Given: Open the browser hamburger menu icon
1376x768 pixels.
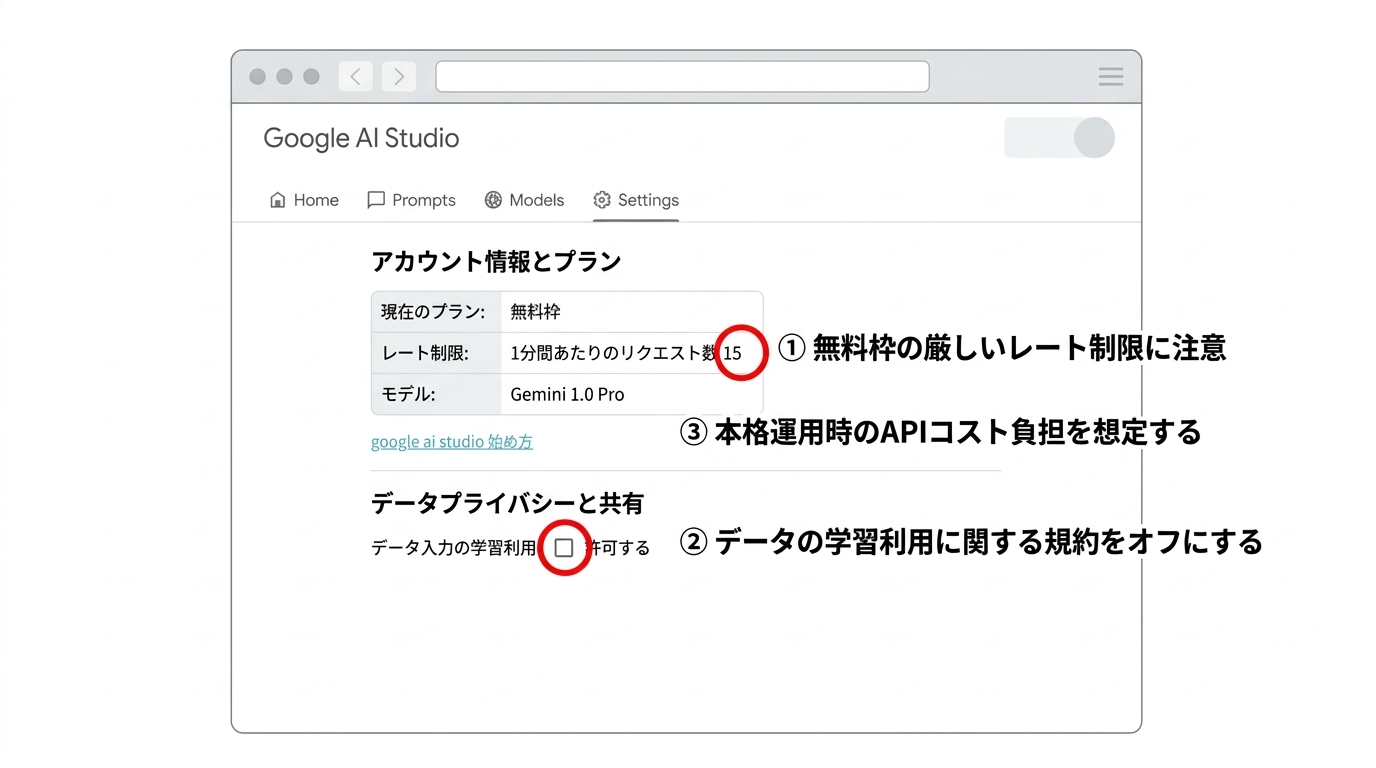Looking at the screenshot, I should coord(1110,76).
